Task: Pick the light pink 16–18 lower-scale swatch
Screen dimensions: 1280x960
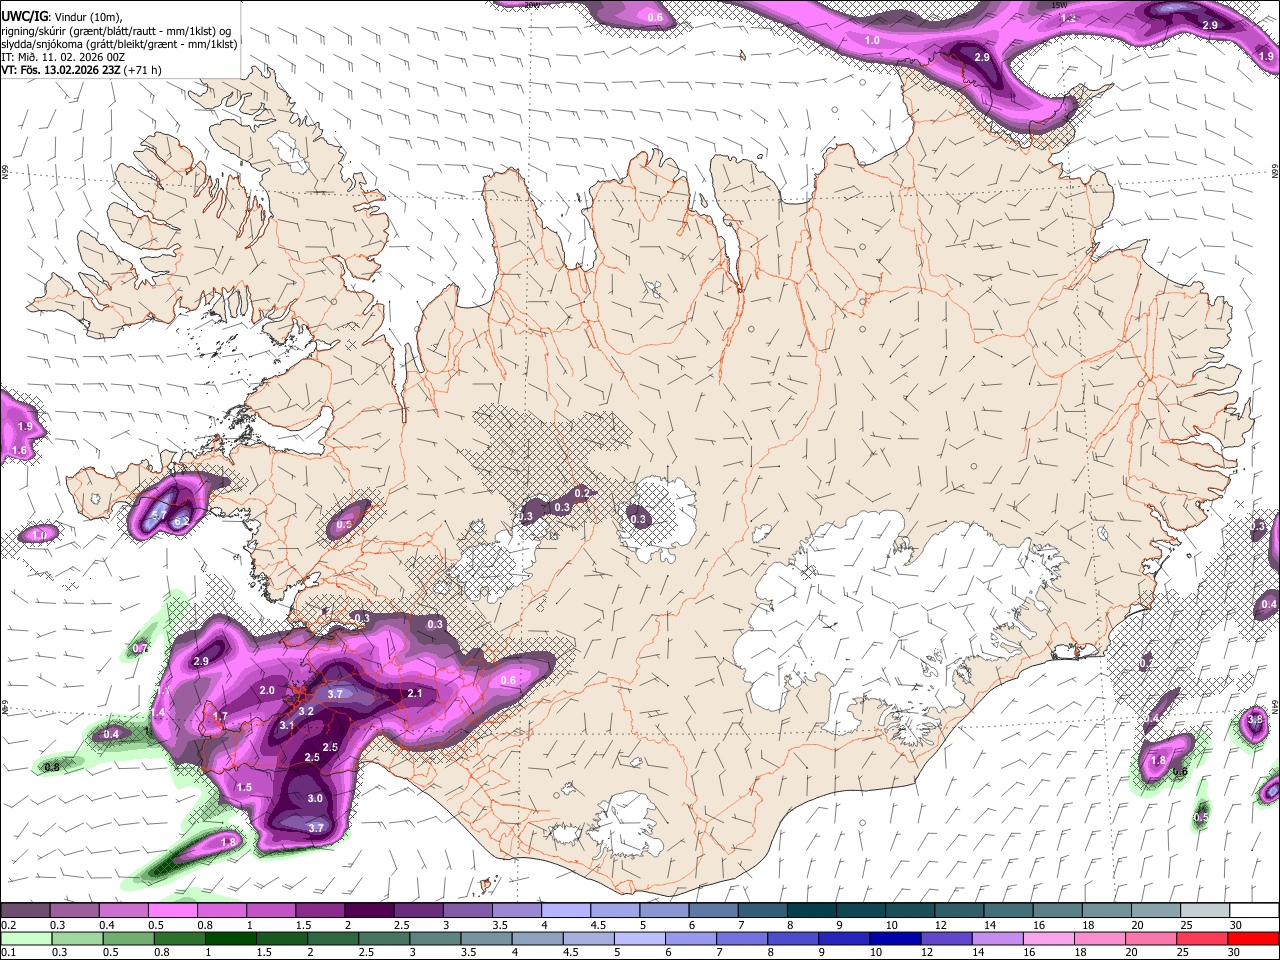Action: tap(1047, 938)
